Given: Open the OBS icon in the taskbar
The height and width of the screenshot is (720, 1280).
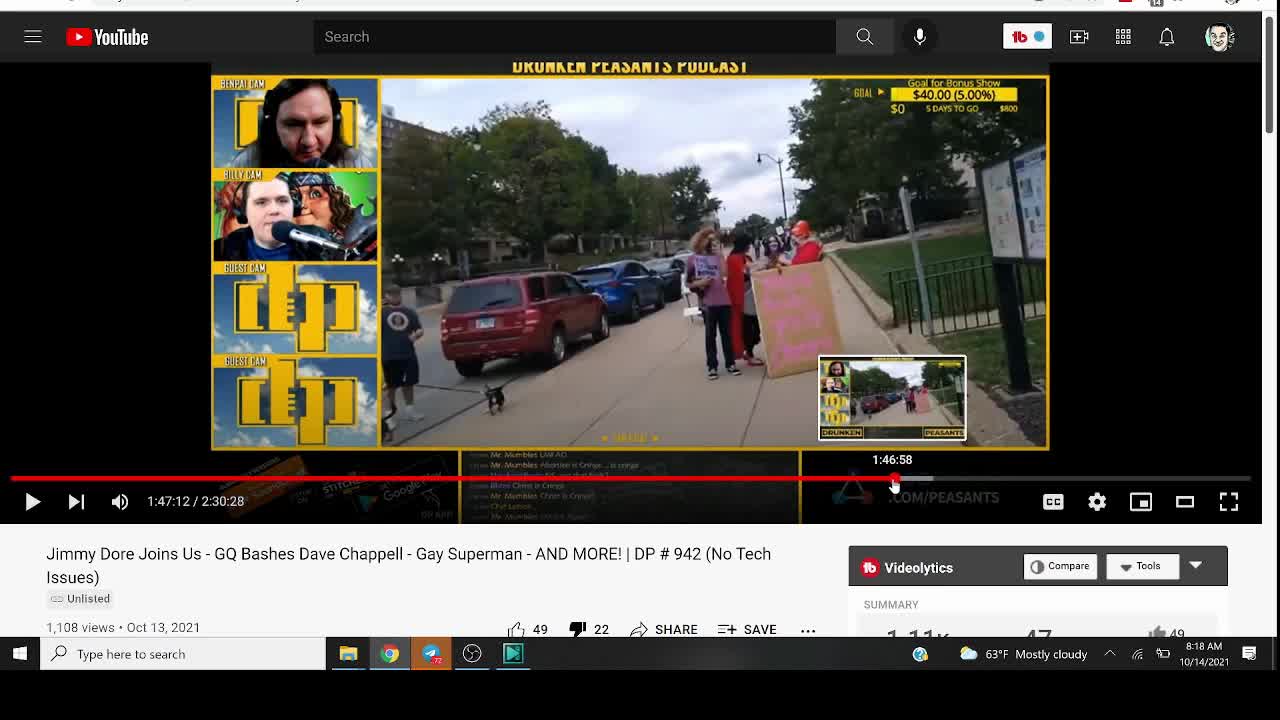Looking at the screenshot, I should [472, 654].
